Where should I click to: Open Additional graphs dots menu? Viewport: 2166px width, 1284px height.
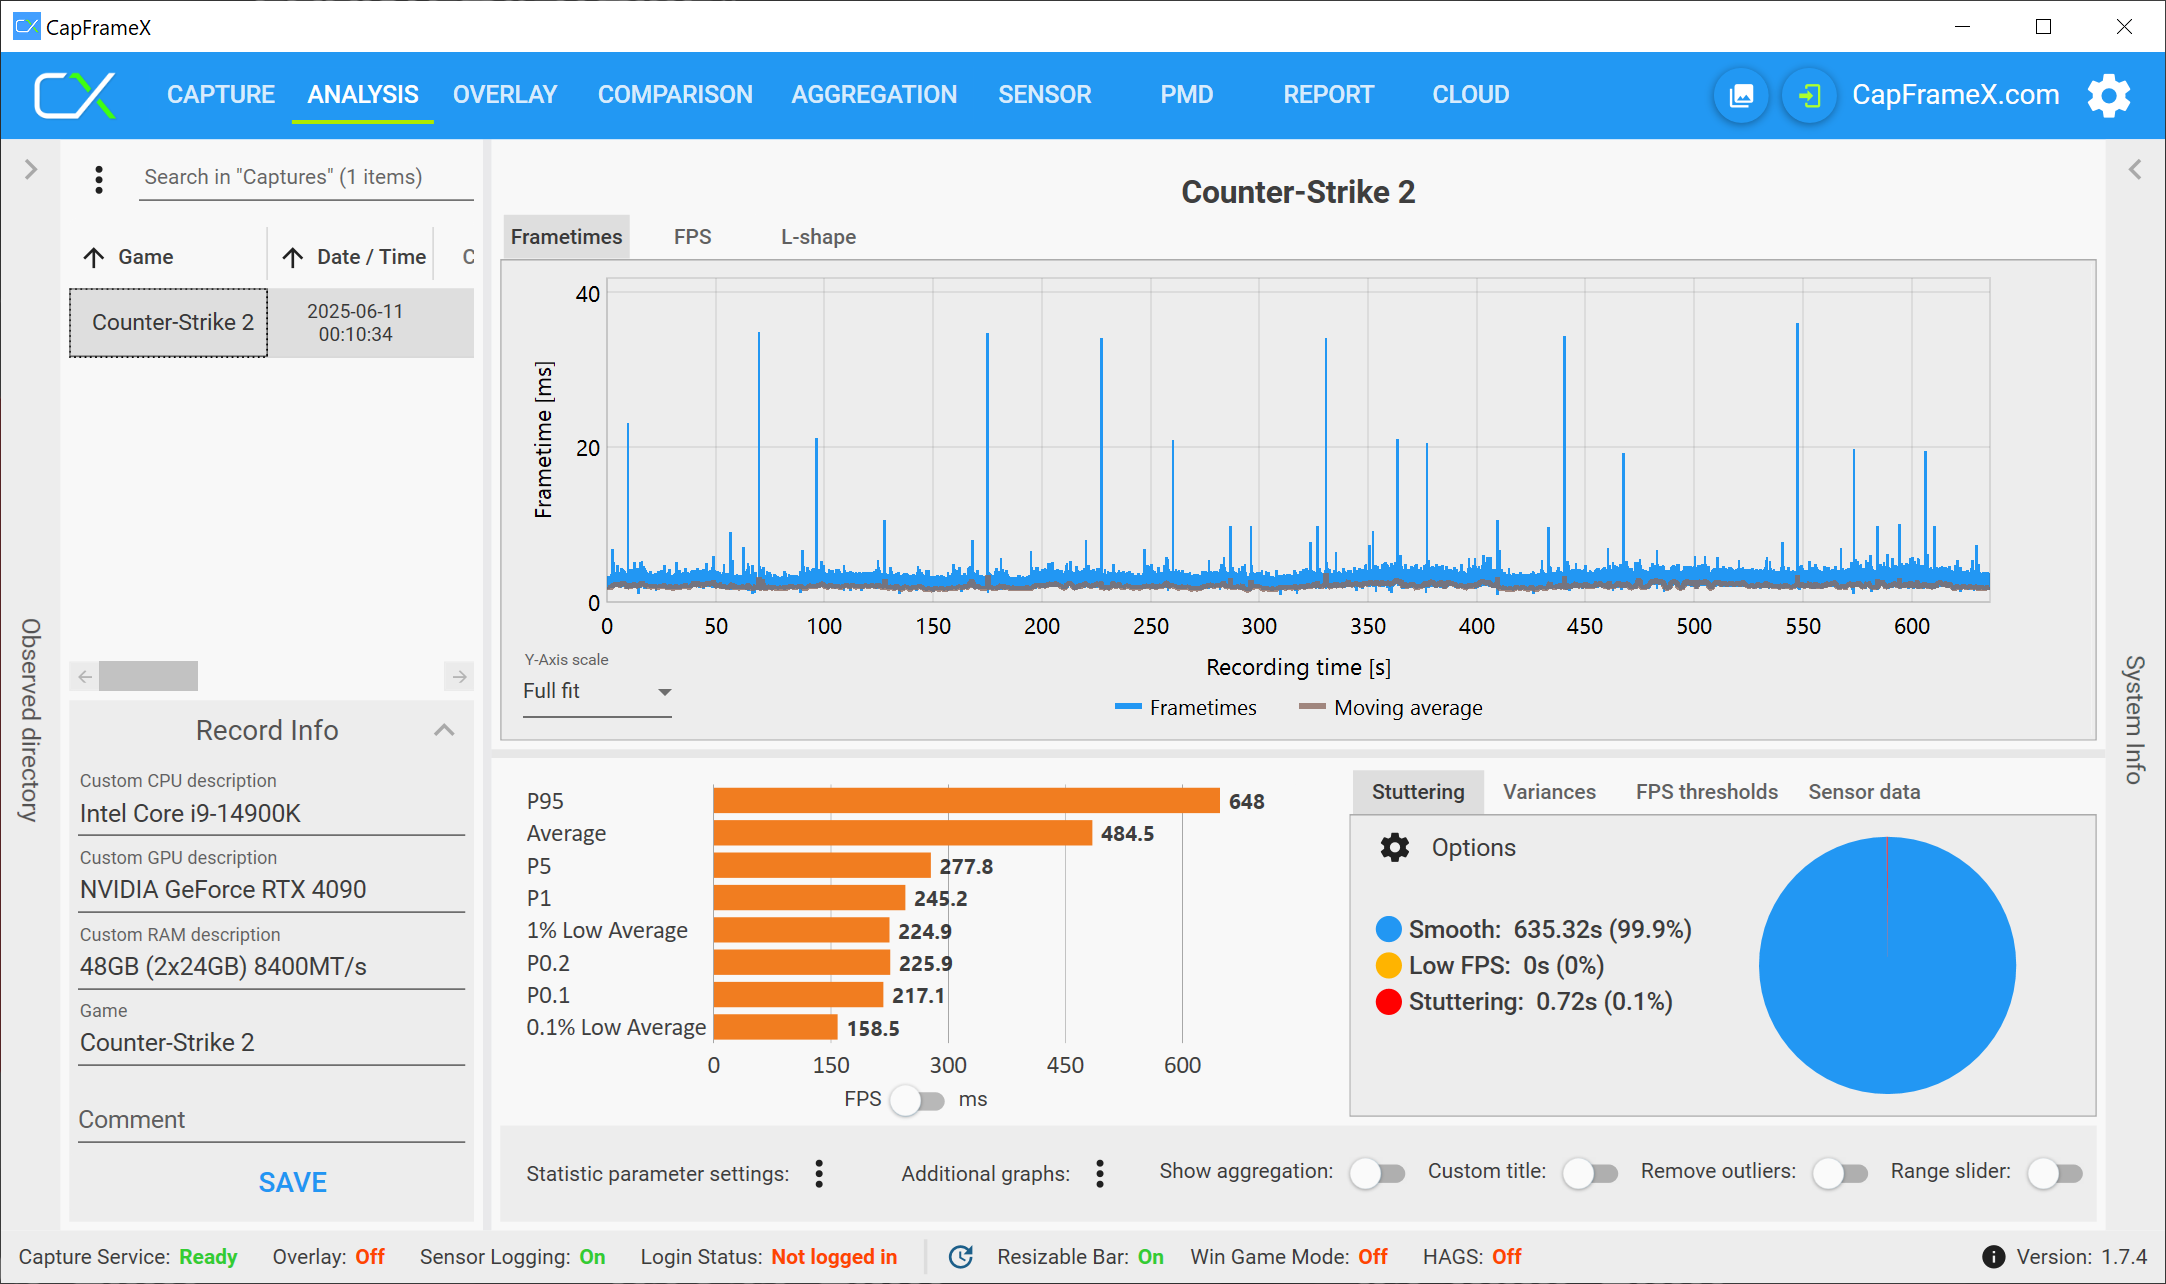tap(1100, 1173)
